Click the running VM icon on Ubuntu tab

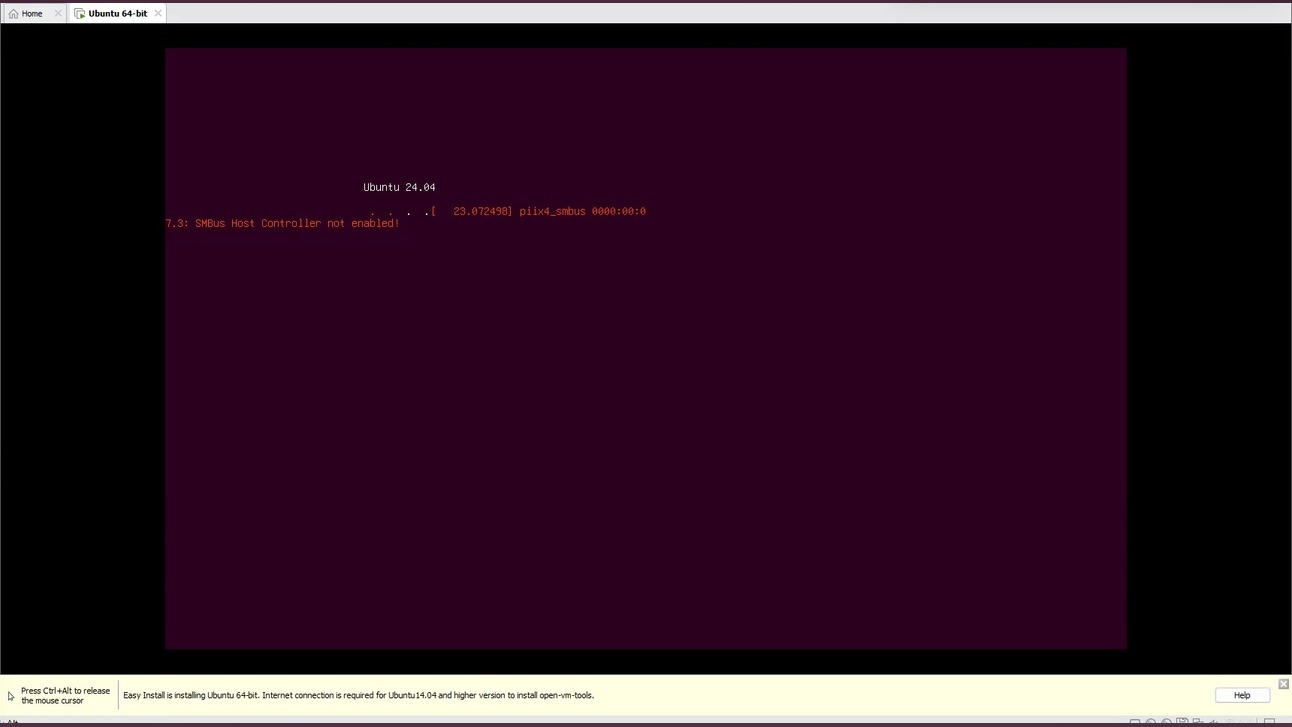[80, 14]
